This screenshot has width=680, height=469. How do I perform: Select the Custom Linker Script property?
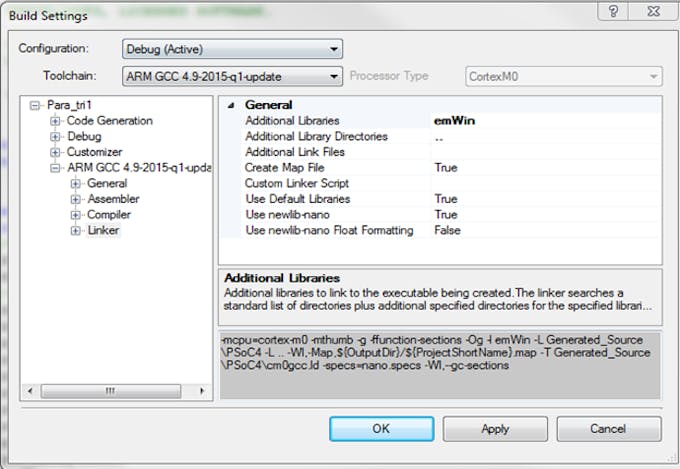297,183
